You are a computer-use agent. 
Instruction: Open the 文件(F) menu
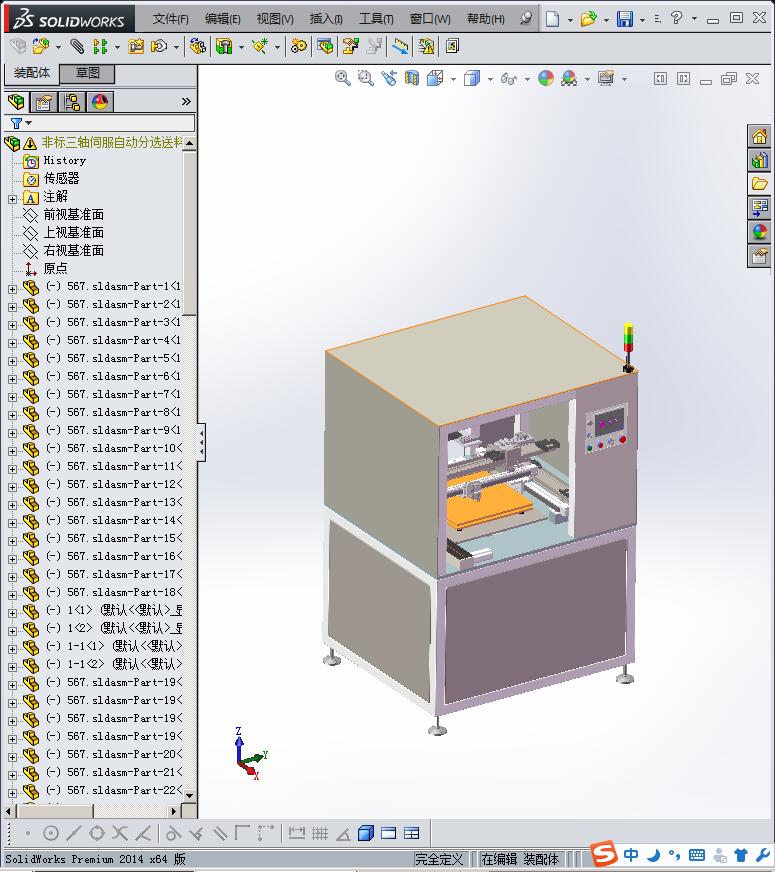[171, 19]
